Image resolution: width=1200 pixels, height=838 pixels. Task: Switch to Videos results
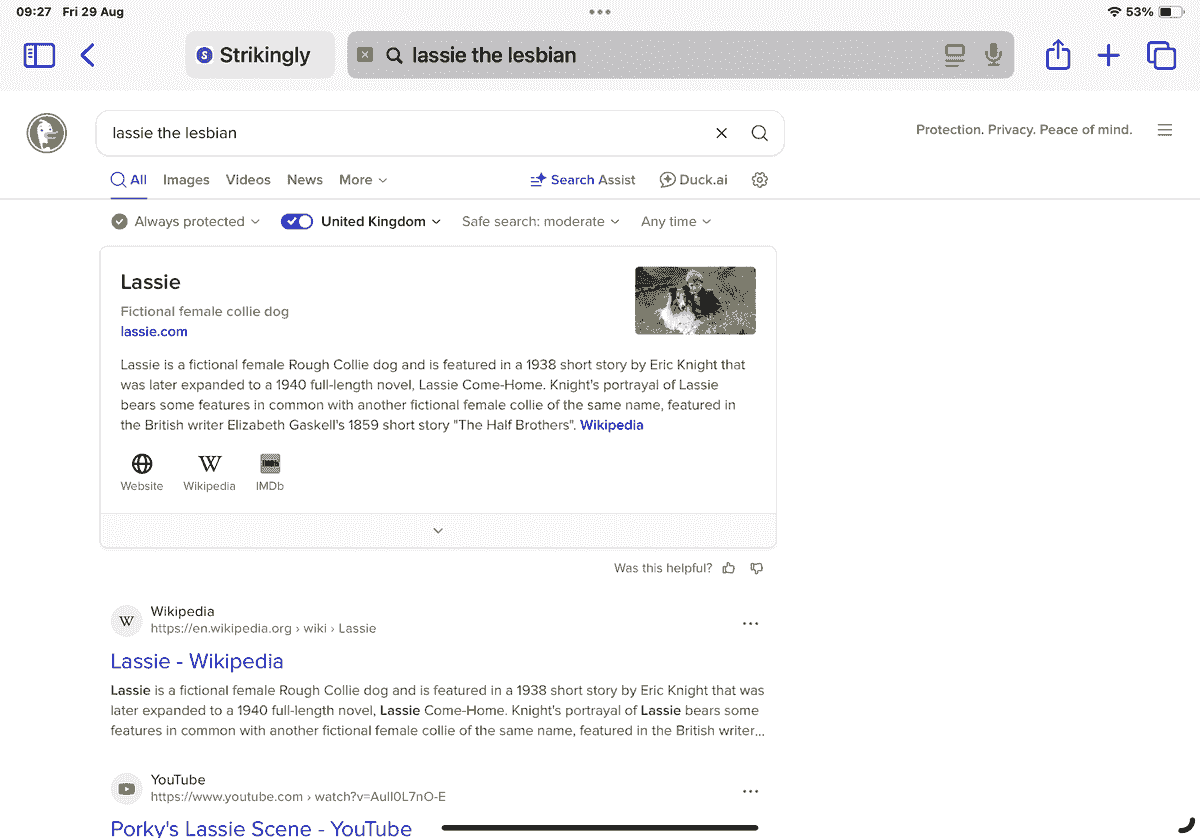pyautogui.click(x=248, y=180)
